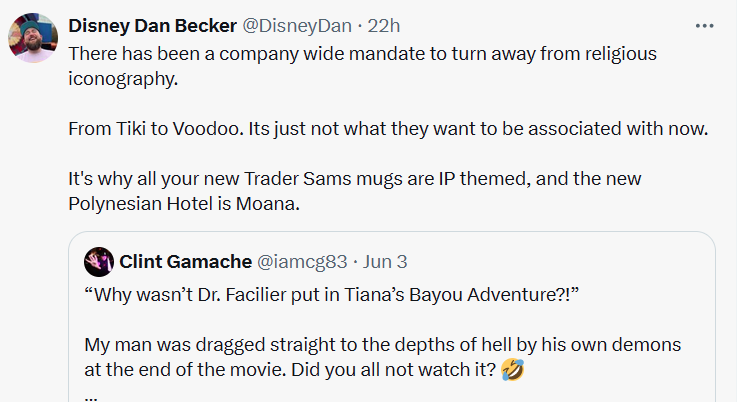Image resolution: width=750 pixels, height=402 pixels.
Task: Click 'Polynesian Hotel is Moana' line
Action: coord(184,204)
